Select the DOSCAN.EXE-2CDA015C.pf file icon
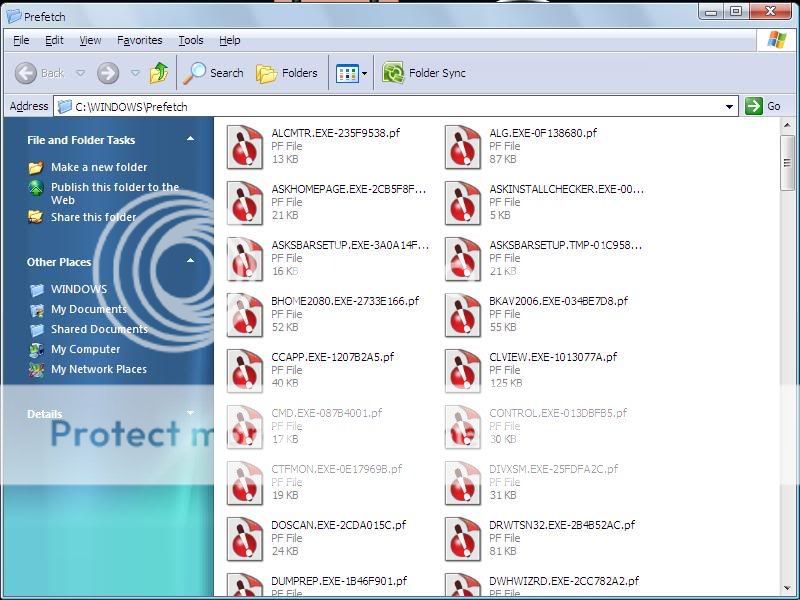800x600 pixels. (245, 538)
